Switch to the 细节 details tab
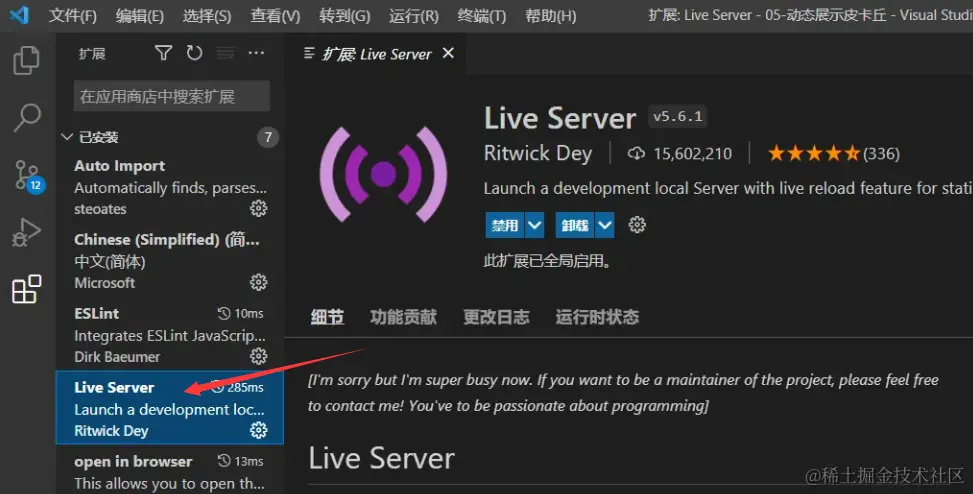Viewport: 973px width, 494px height. [328, 317]
